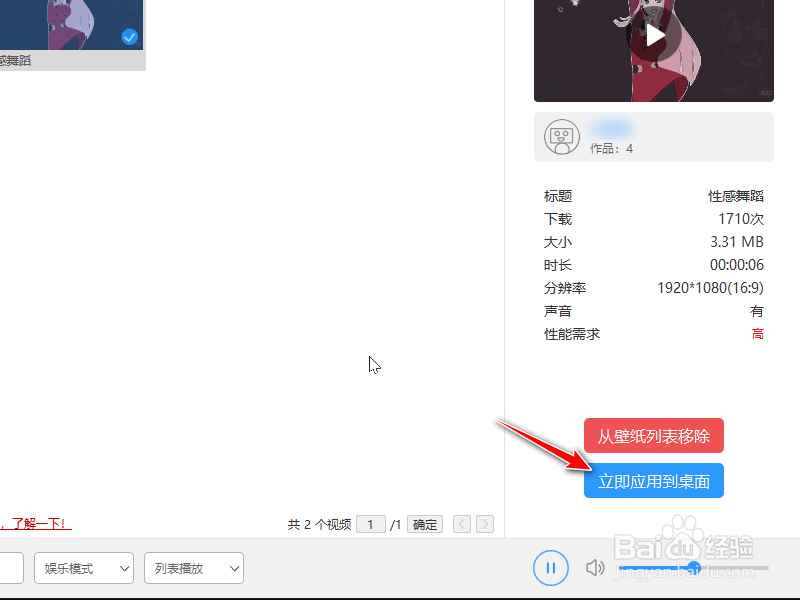Select the dance wallpaper thumbnail
Viewport: 800px width, 600px height.
click(x=71, y=25)
